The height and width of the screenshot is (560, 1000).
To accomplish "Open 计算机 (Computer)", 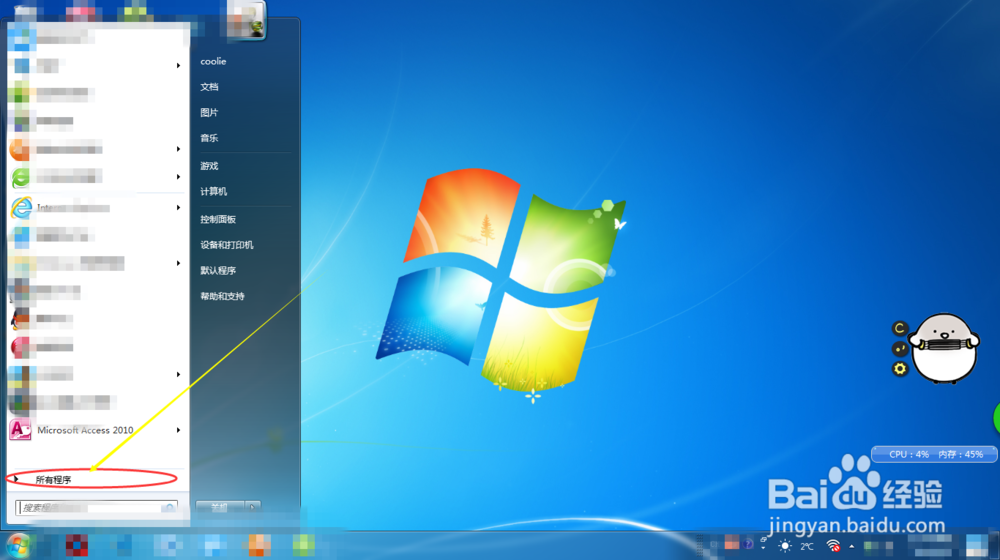I will click(214, 191).
